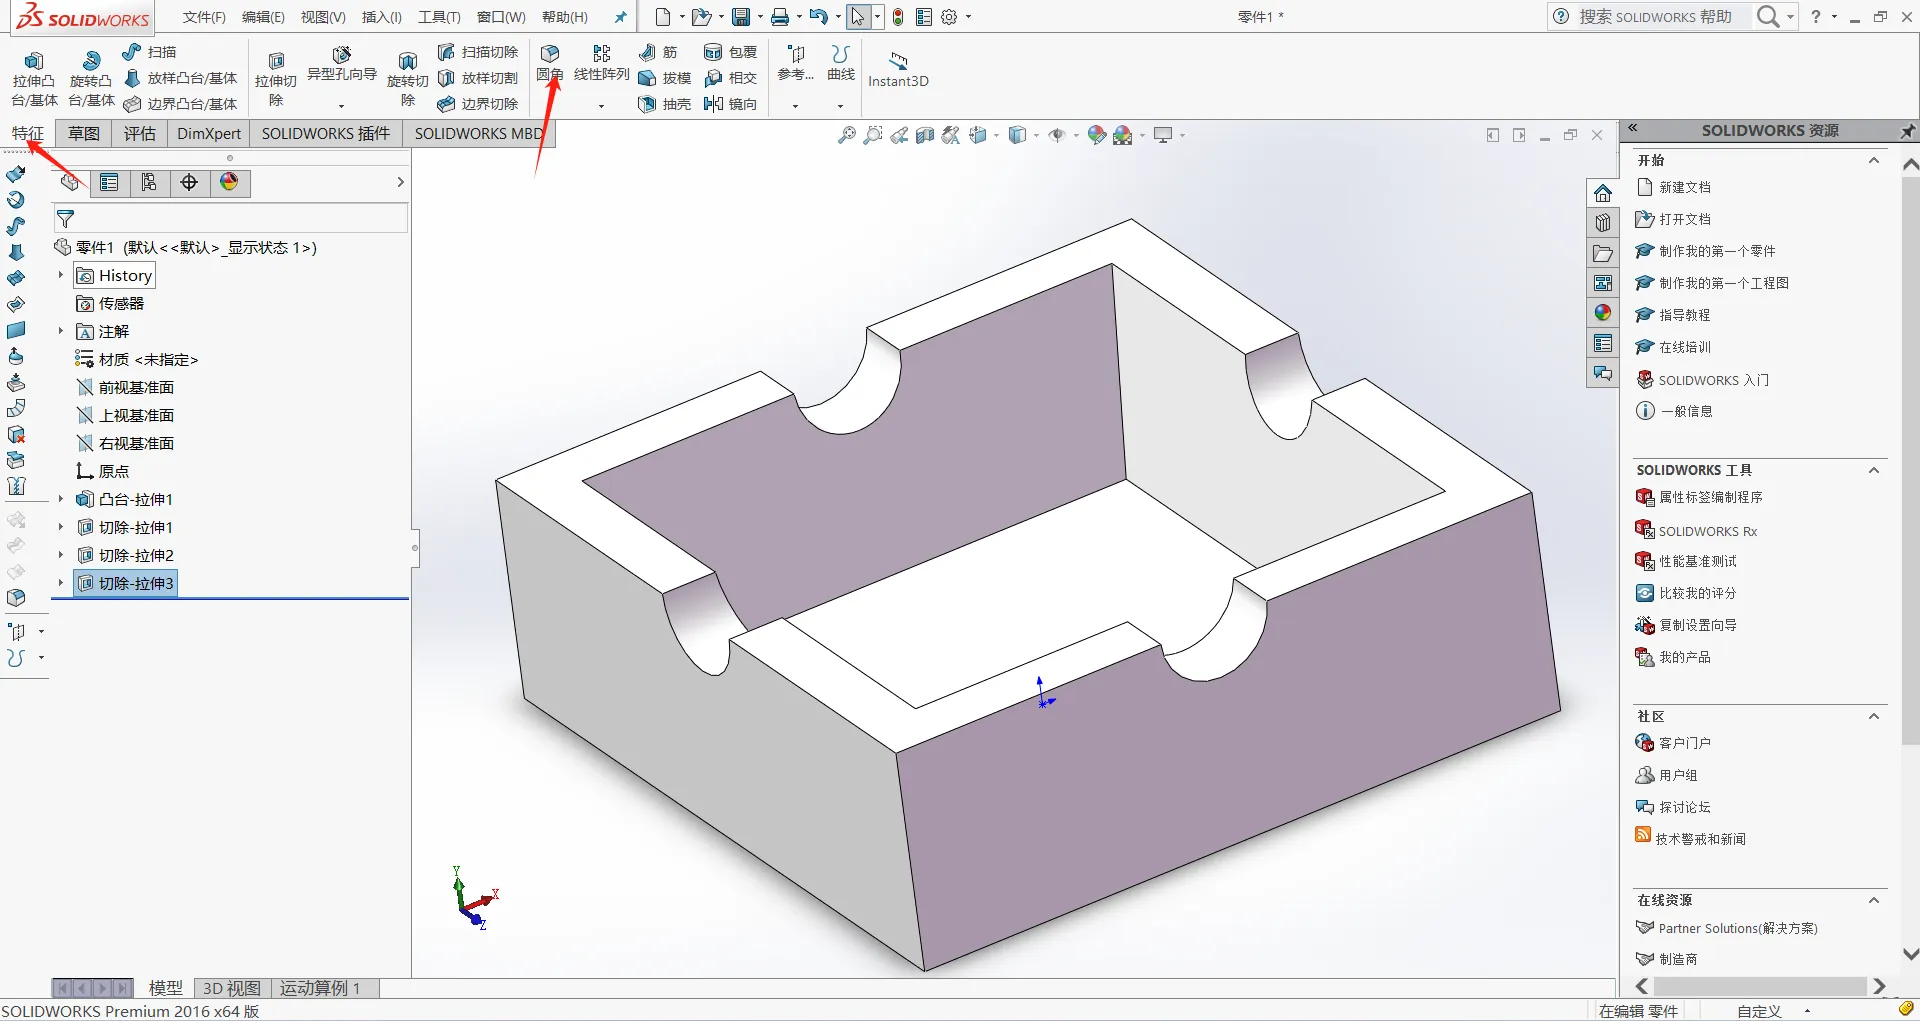
Task: Collapse the SOLIDWORKS 工具 section
Action: tap(1874, 470)
